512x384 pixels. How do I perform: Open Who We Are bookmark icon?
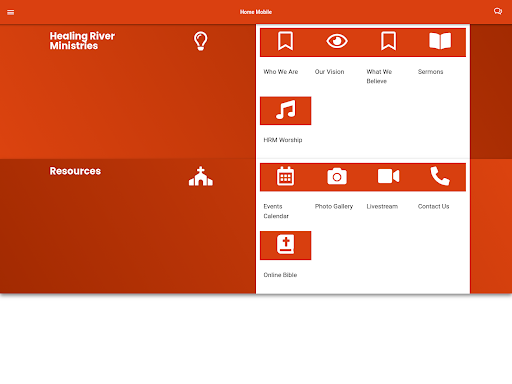286,41
